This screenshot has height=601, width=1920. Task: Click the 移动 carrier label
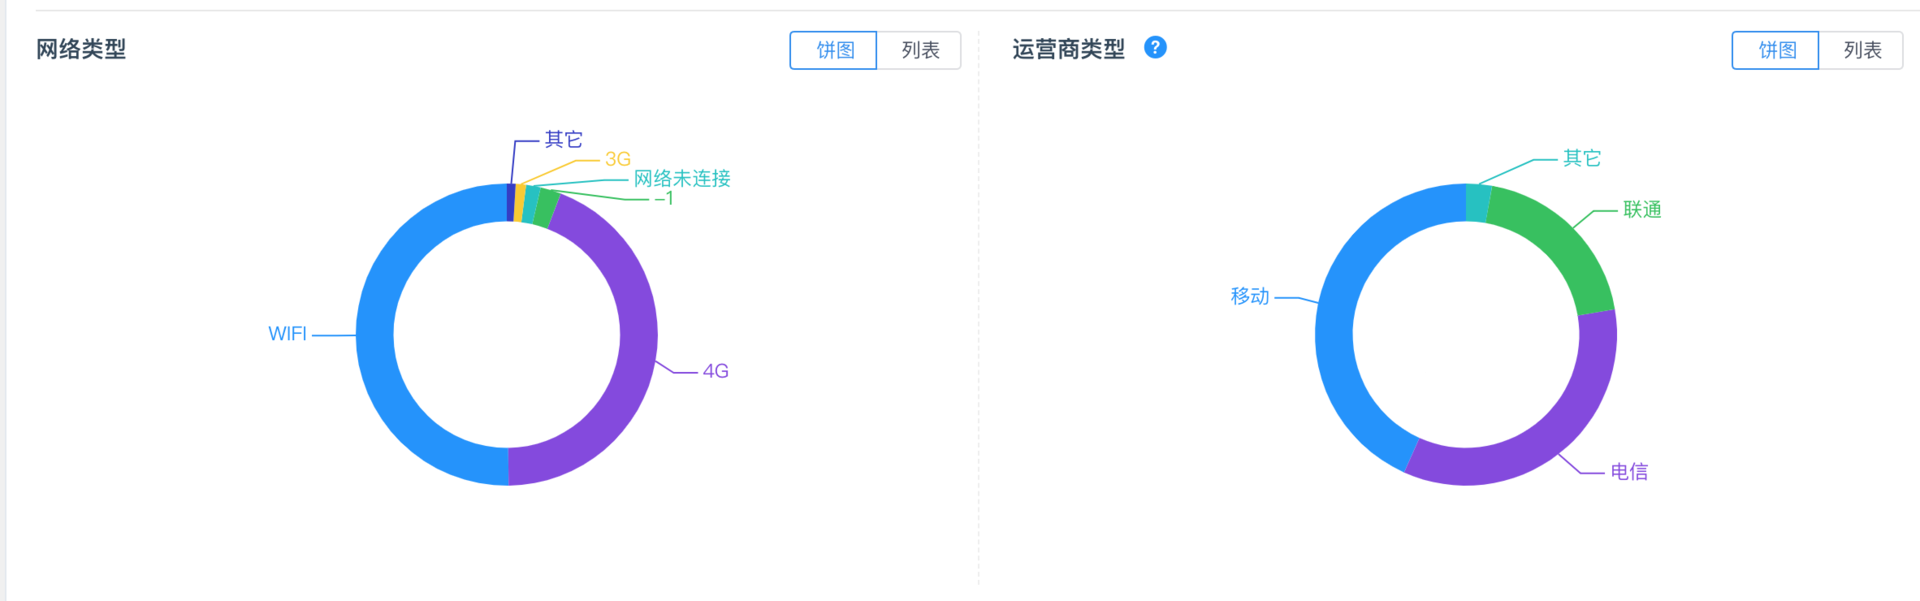tap(1249, 296)
